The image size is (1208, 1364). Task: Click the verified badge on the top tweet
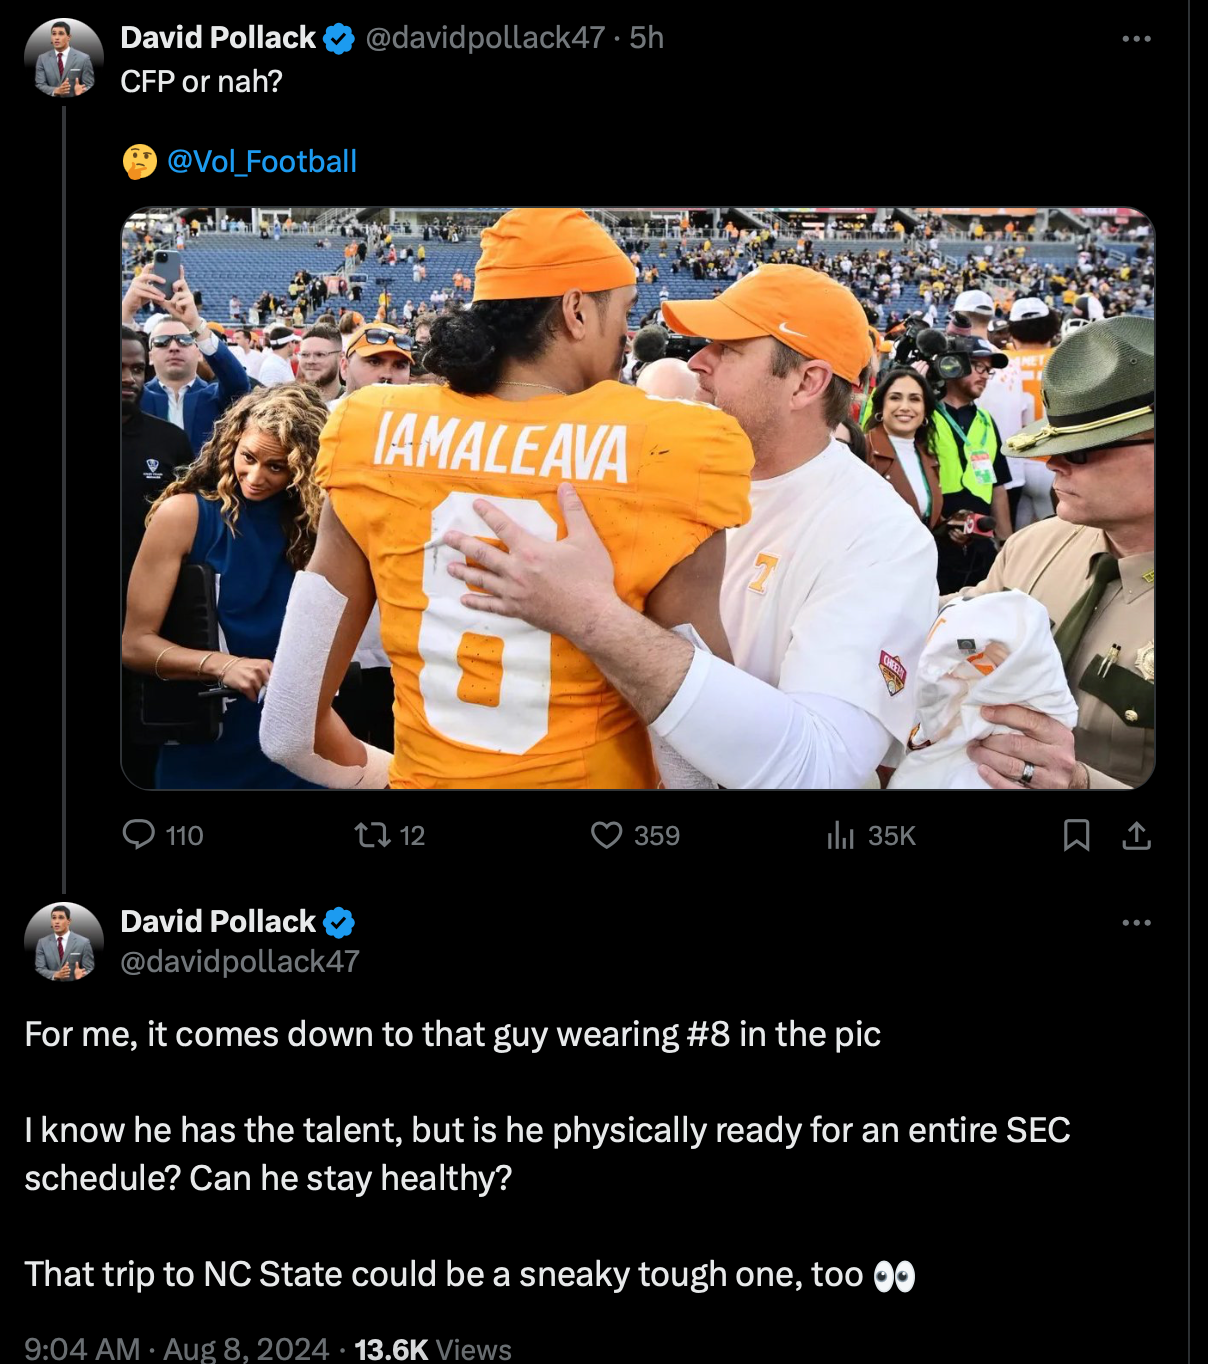pyautogui.click(x=340, y=39)
